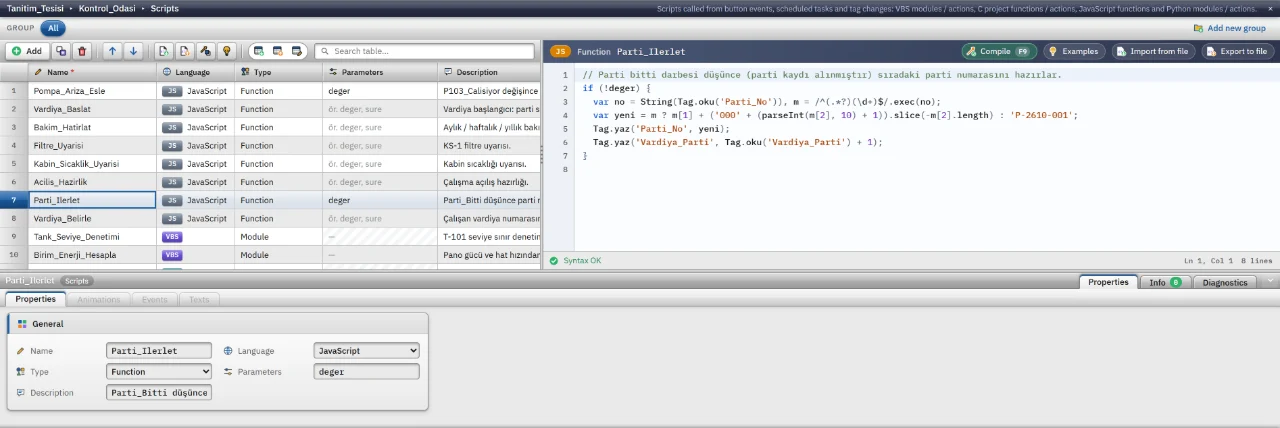Open the Language dropdown JavaScript
The width and height of the screenshot is (1280, 428).
366,351
